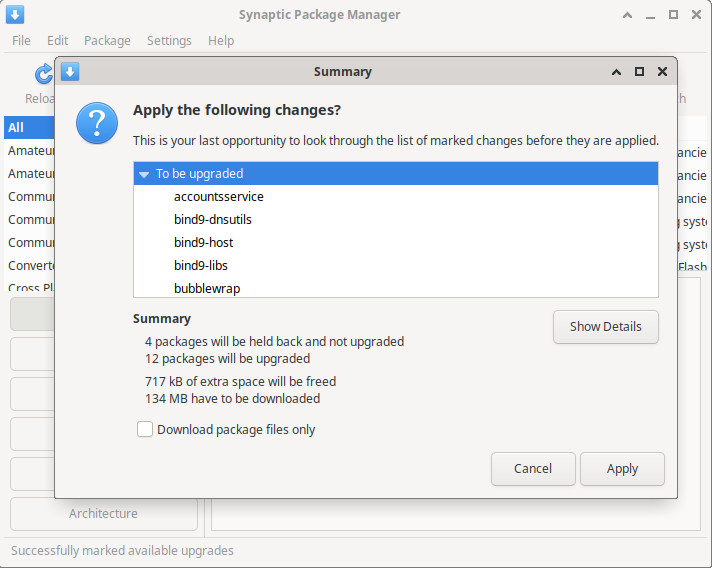
Task: Open the Package menu
Action: coord(107,40)
